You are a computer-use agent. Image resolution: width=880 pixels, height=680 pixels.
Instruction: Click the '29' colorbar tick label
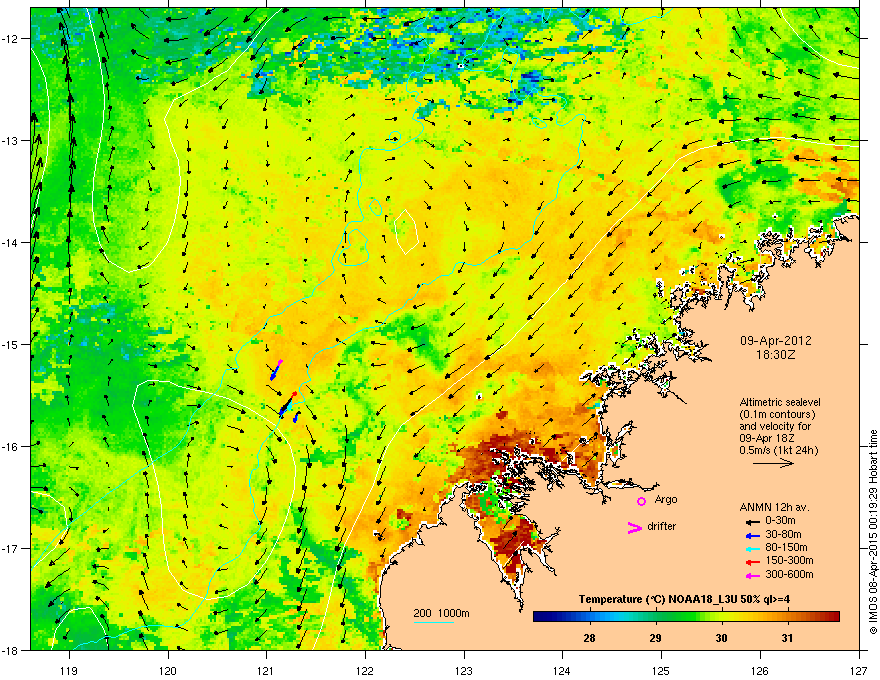click(x=656, y=638)
